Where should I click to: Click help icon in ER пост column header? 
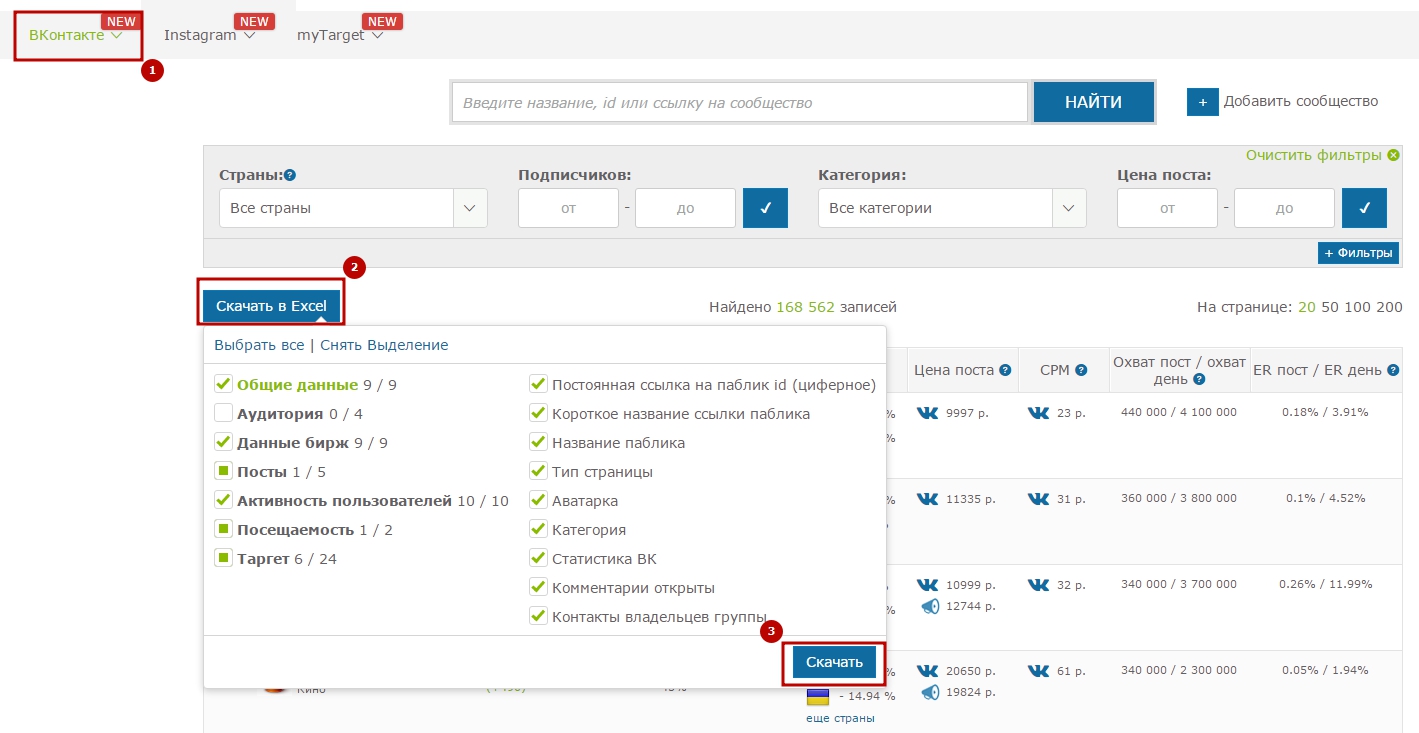click(1392, 370)
